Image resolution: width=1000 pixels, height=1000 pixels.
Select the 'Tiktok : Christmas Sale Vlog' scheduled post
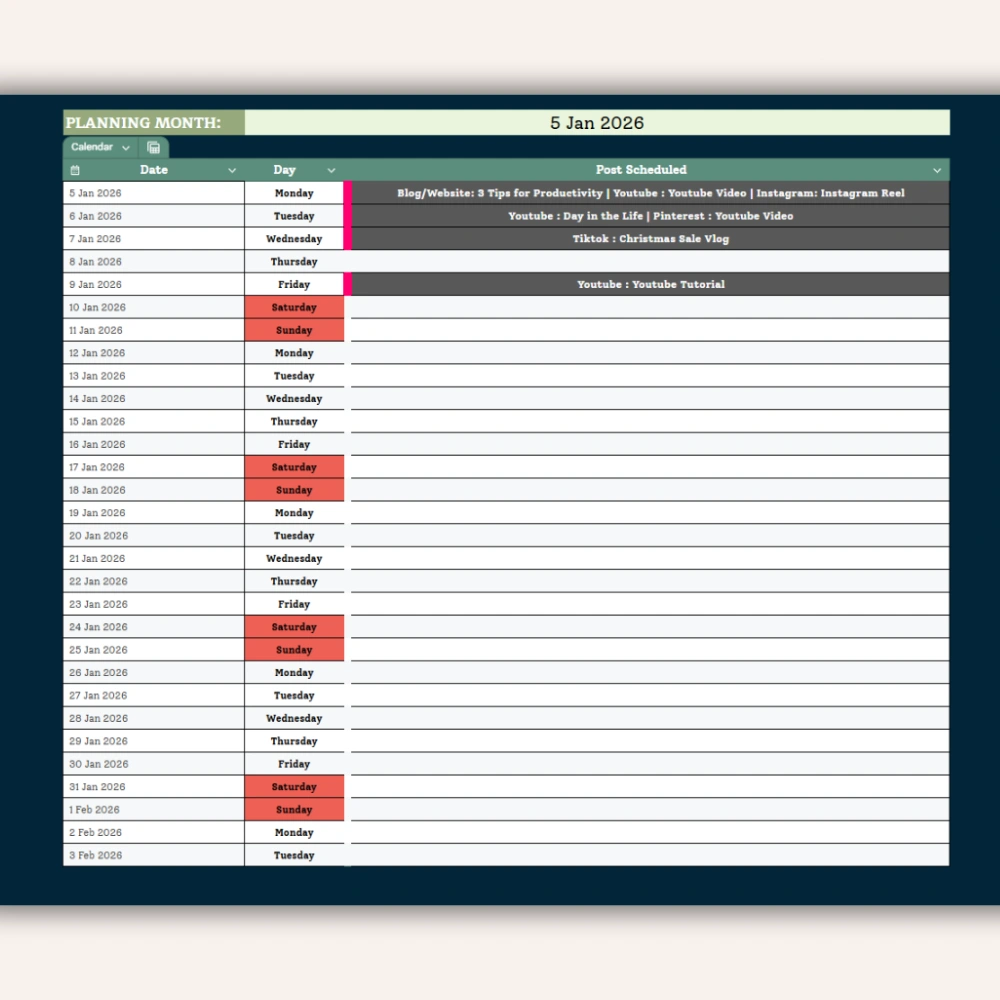[650, 238]
